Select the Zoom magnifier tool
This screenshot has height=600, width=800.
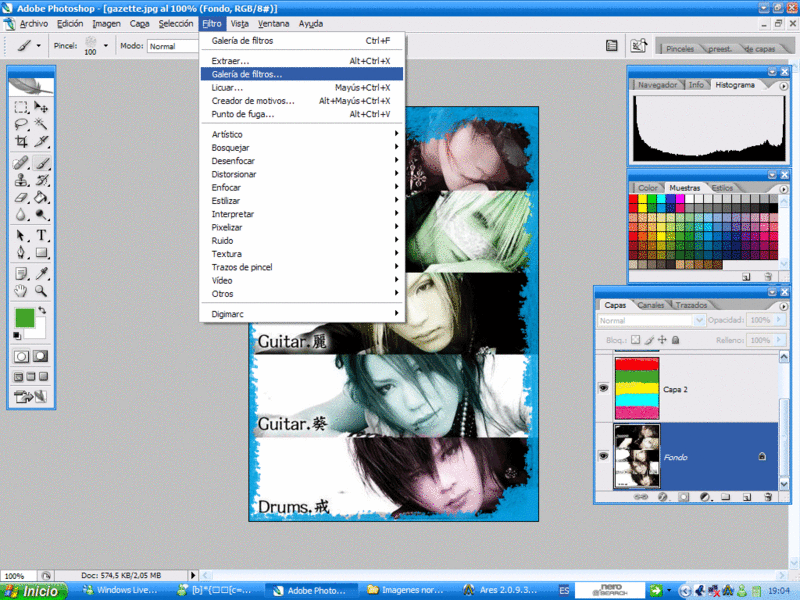(x=41, y=291)
